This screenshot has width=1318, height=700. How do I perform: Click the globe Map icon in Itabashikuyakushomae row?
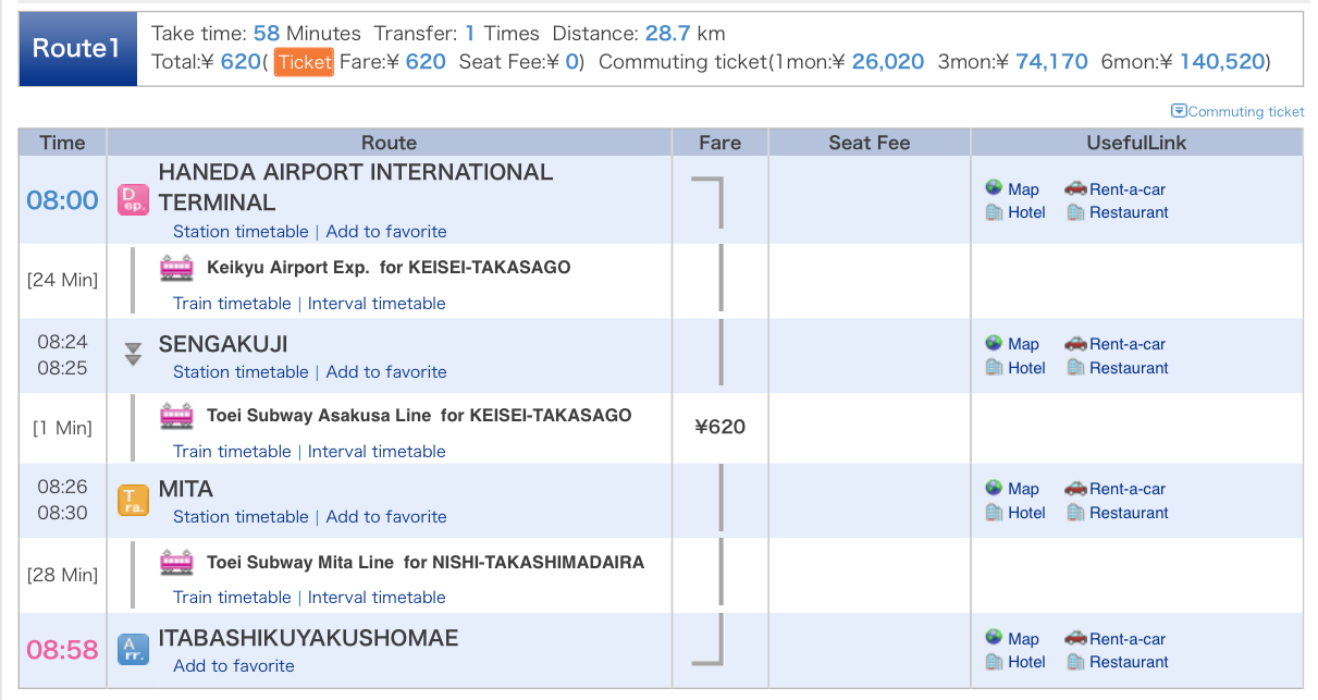[x=994, y=637]
